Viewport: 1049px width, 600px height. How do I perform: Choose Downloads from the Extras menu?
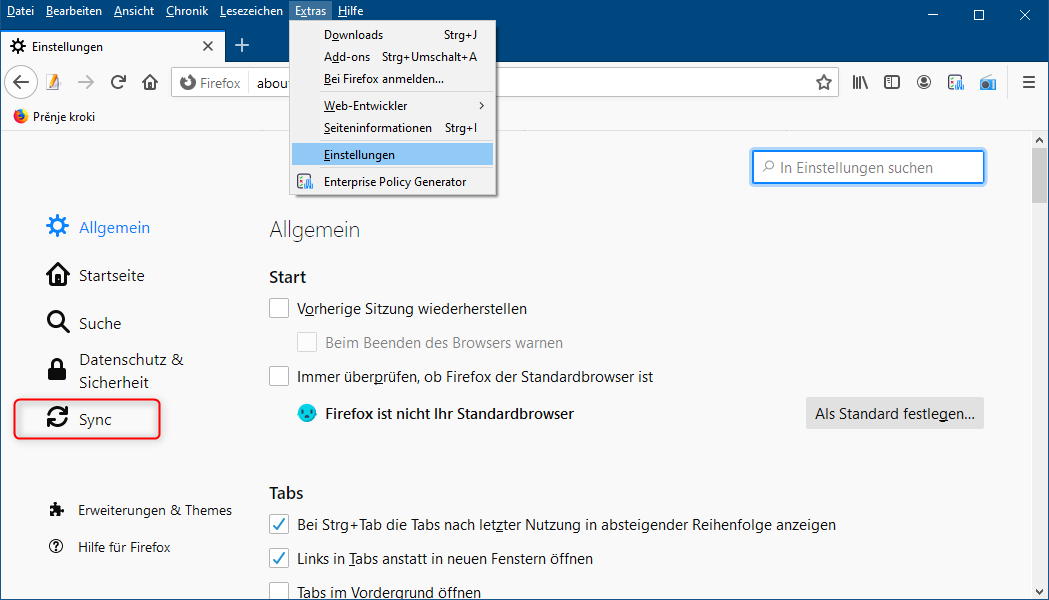[x=353, y=35]
